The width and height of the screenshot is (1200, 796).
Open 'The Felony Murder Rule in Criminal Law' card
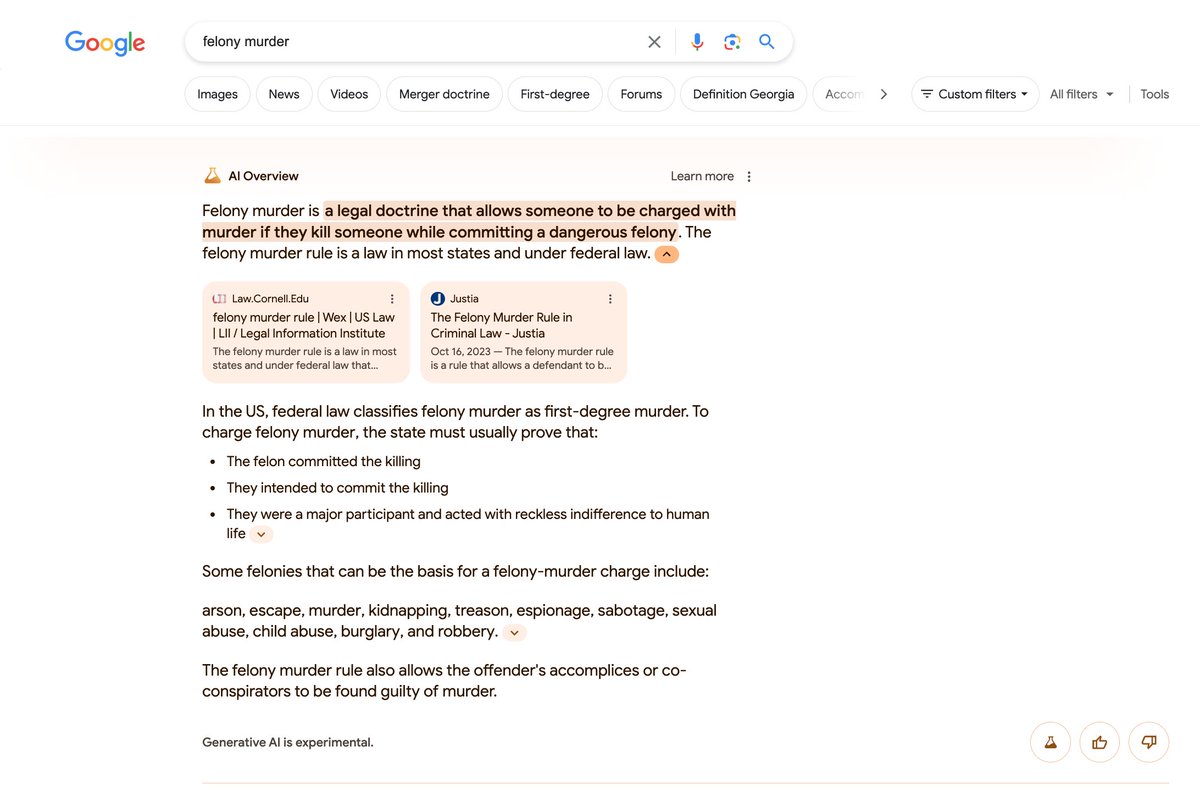(523, 332)
